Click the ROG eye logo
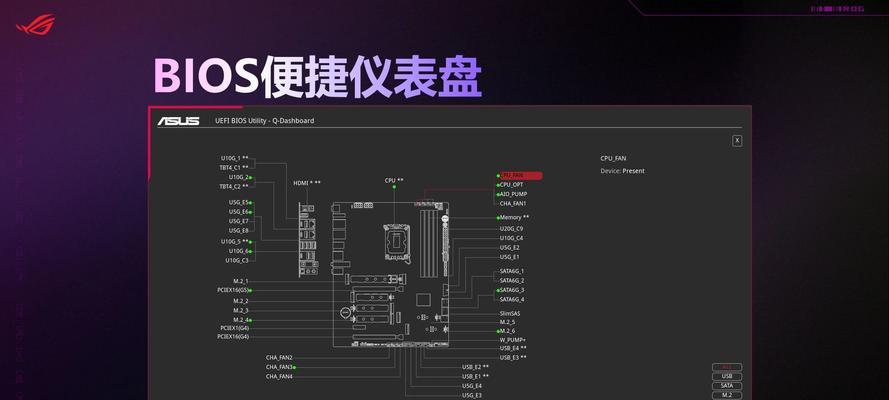 point(35,24)
